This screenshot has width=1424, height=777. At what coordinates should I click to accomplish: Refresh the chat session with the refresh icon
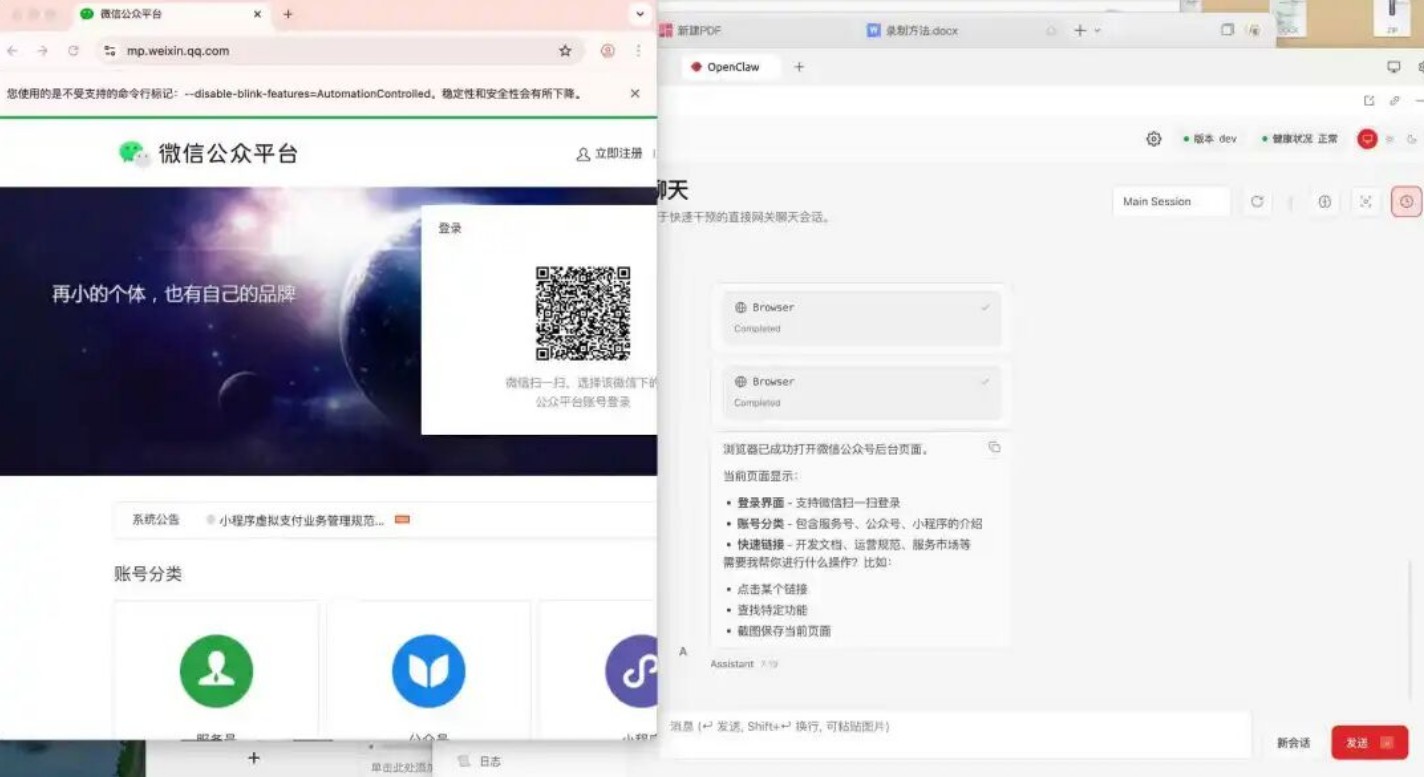click(x=1258, y=201)
